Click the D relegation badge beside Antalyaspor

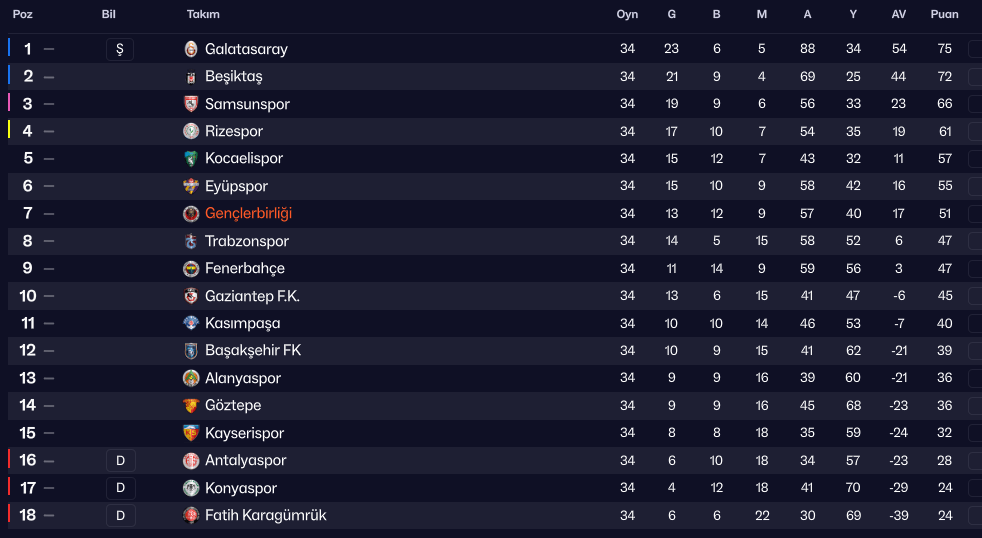(x=120, y=461)
